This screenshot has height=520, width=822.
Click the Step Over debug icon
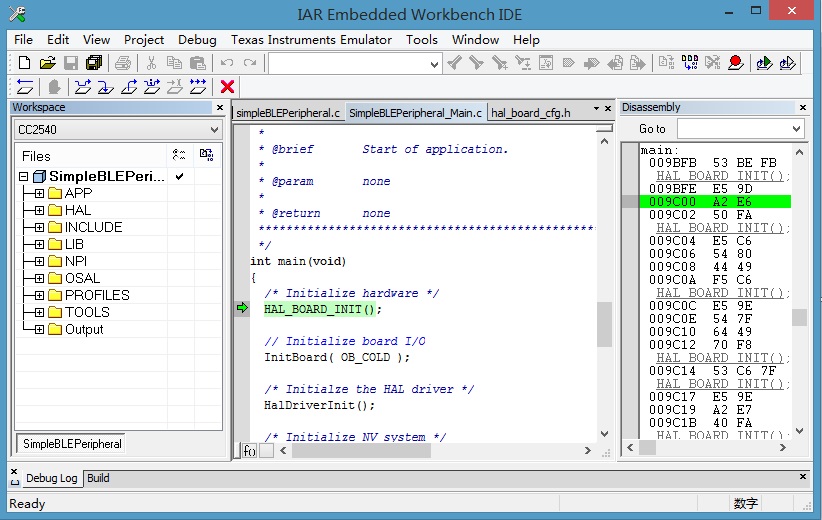82,86
